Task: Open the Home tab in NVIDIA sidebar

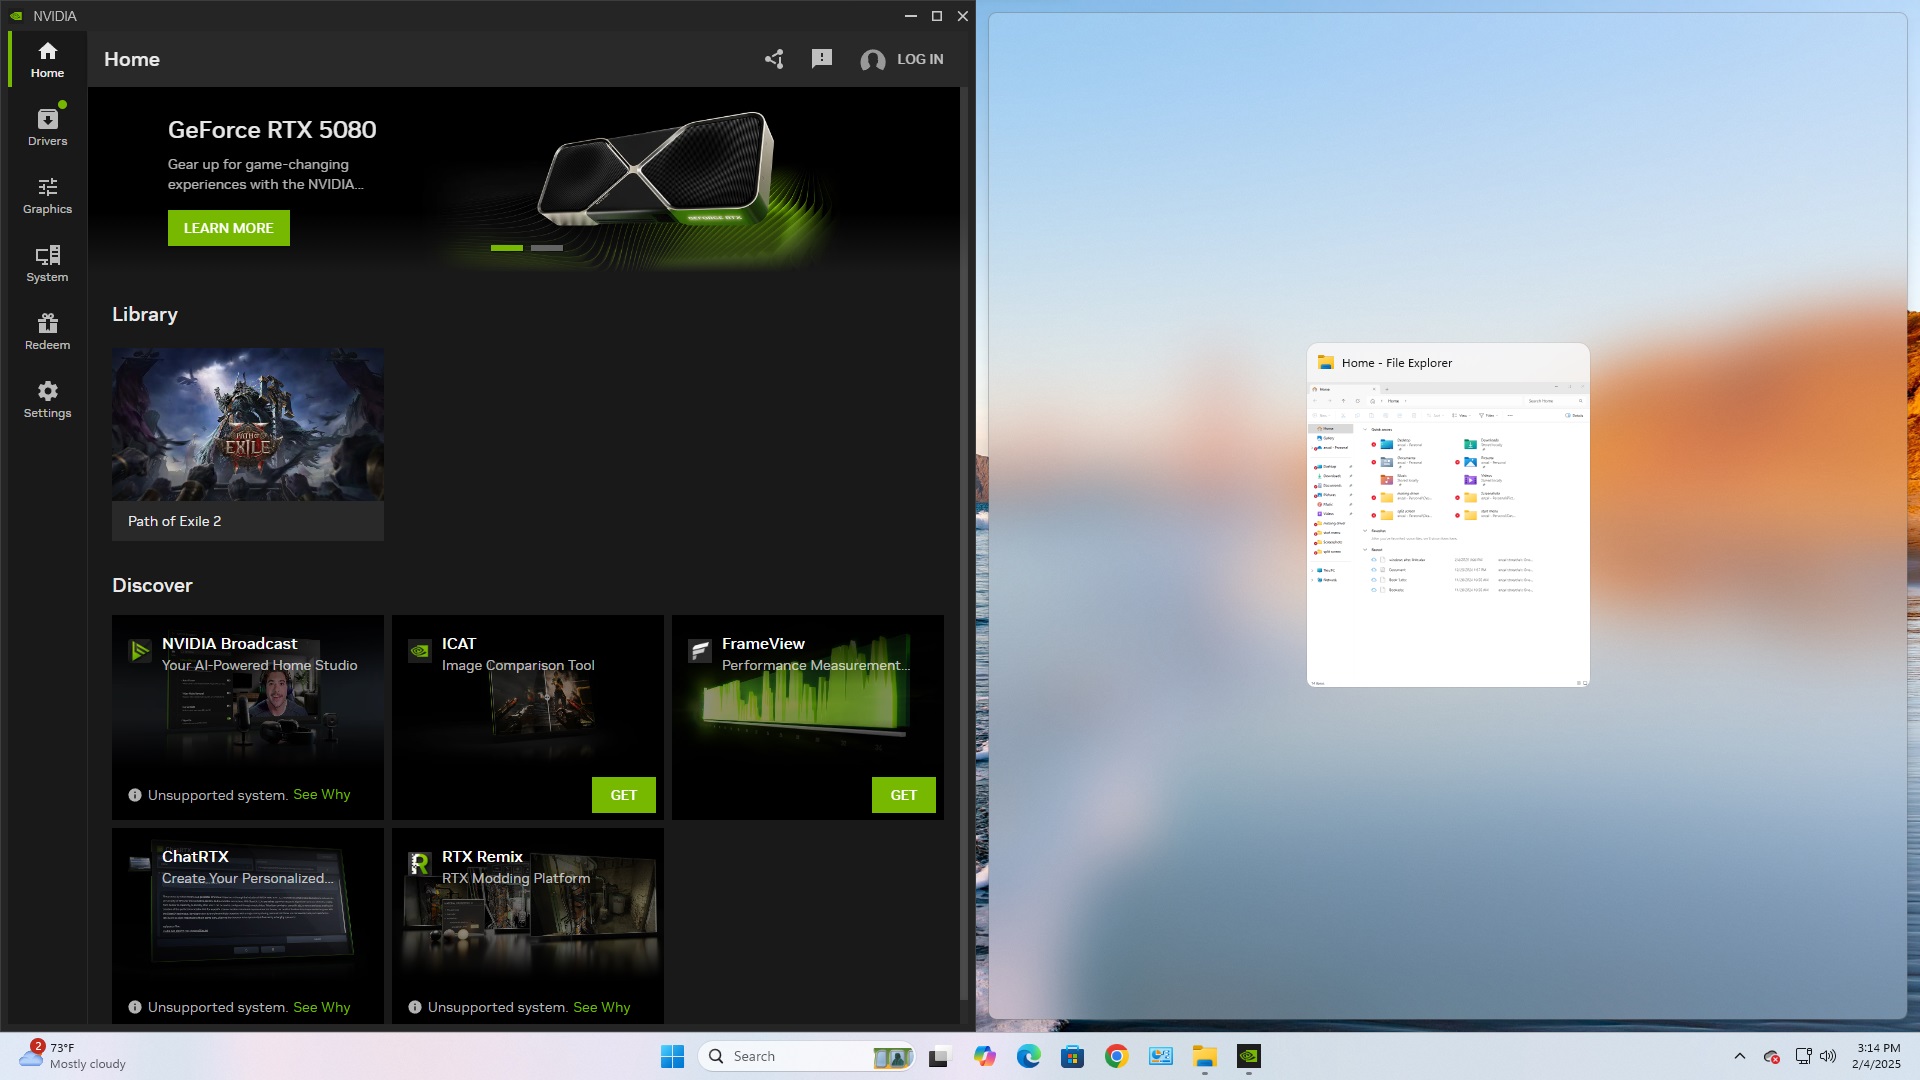Action: (x=47, y=59)
